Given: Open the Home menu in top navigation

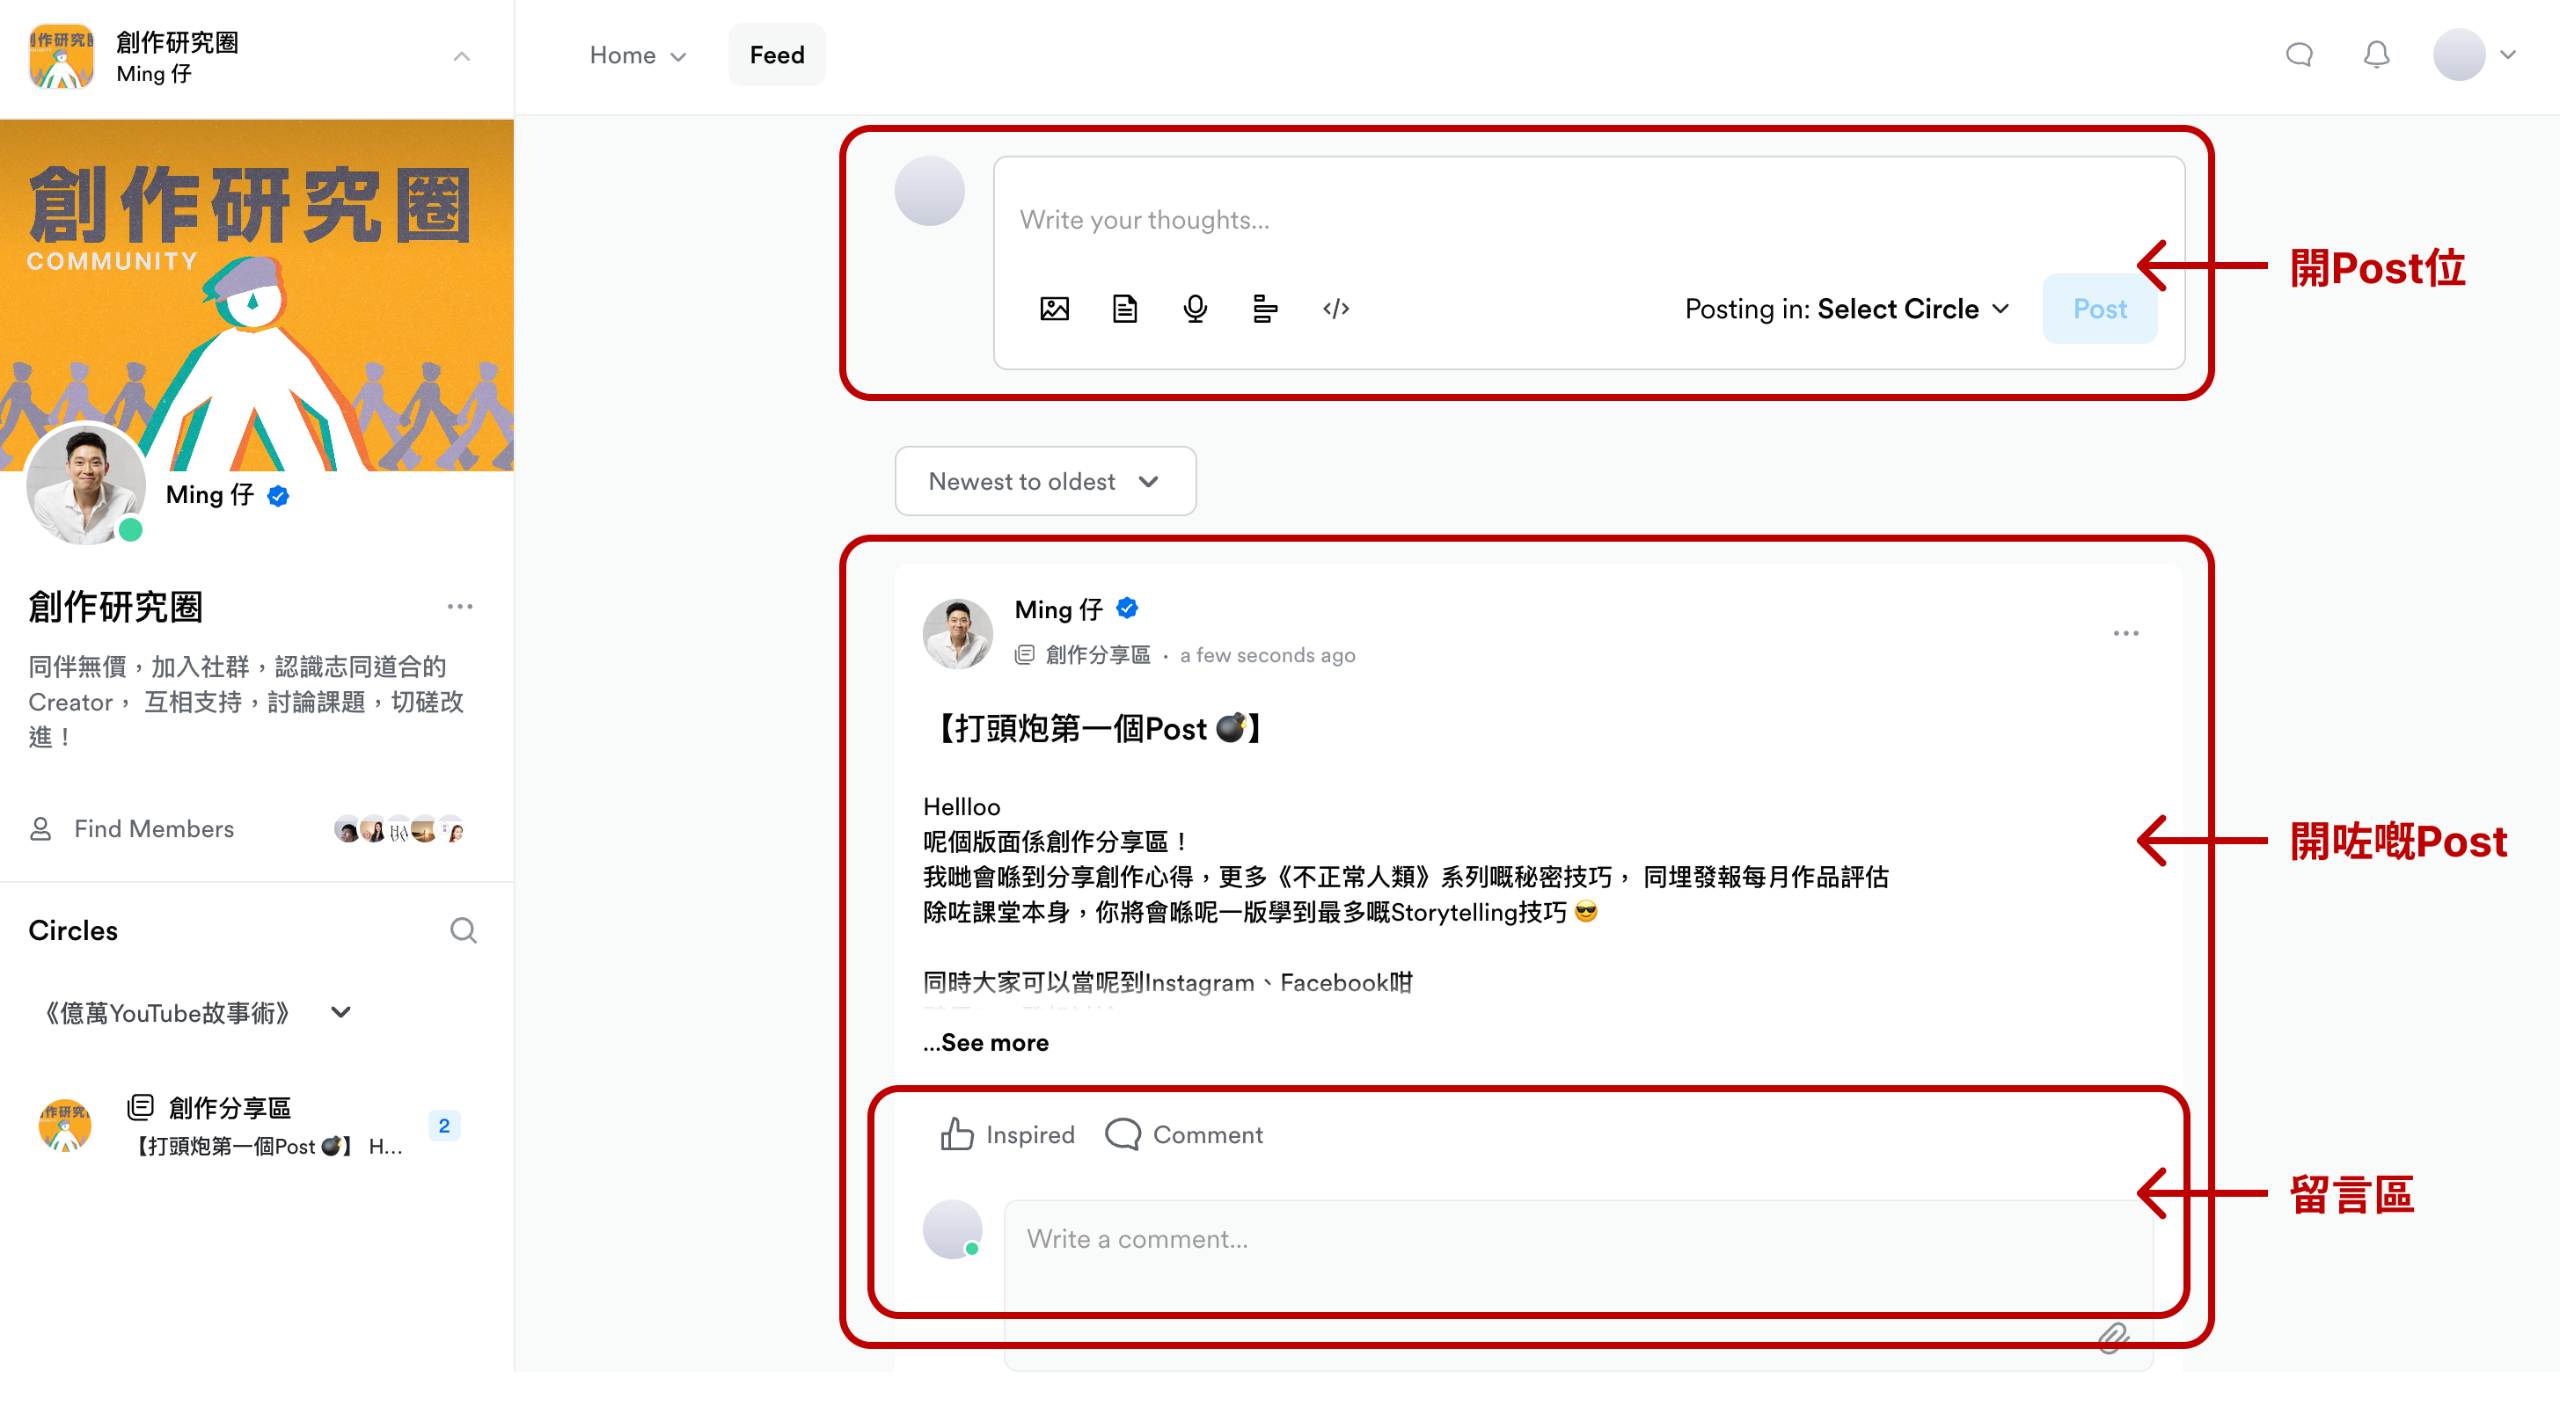Looking at the screenshot, I should [637, 55].
